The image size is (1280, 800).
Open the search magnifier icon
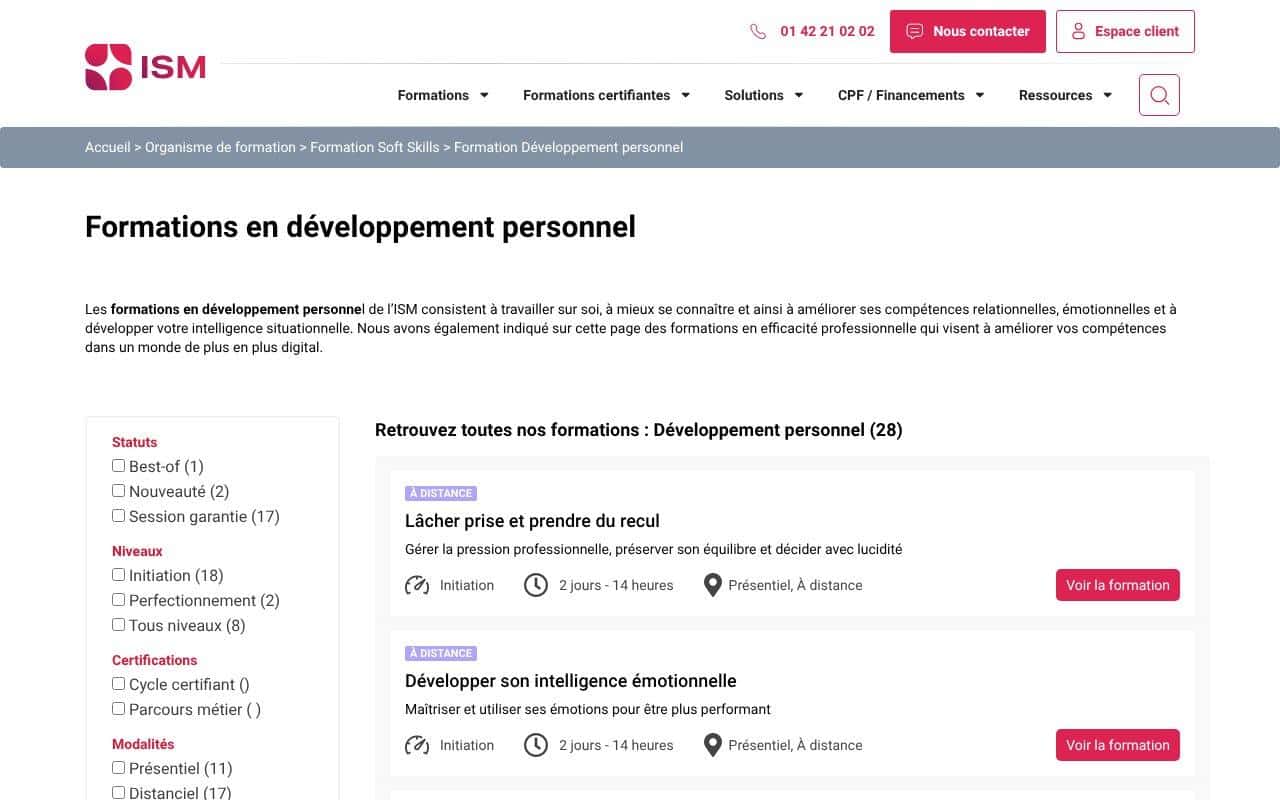[x=1159, y=95]
